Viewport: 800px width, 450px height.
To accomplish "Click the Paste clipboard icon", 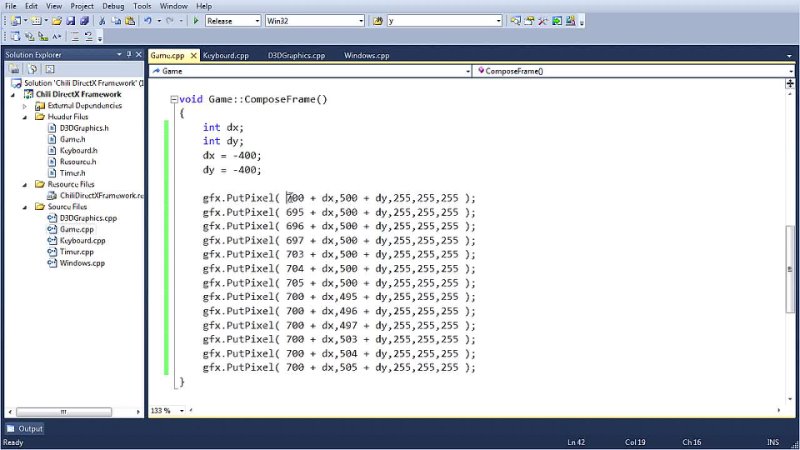I will 130,21.
